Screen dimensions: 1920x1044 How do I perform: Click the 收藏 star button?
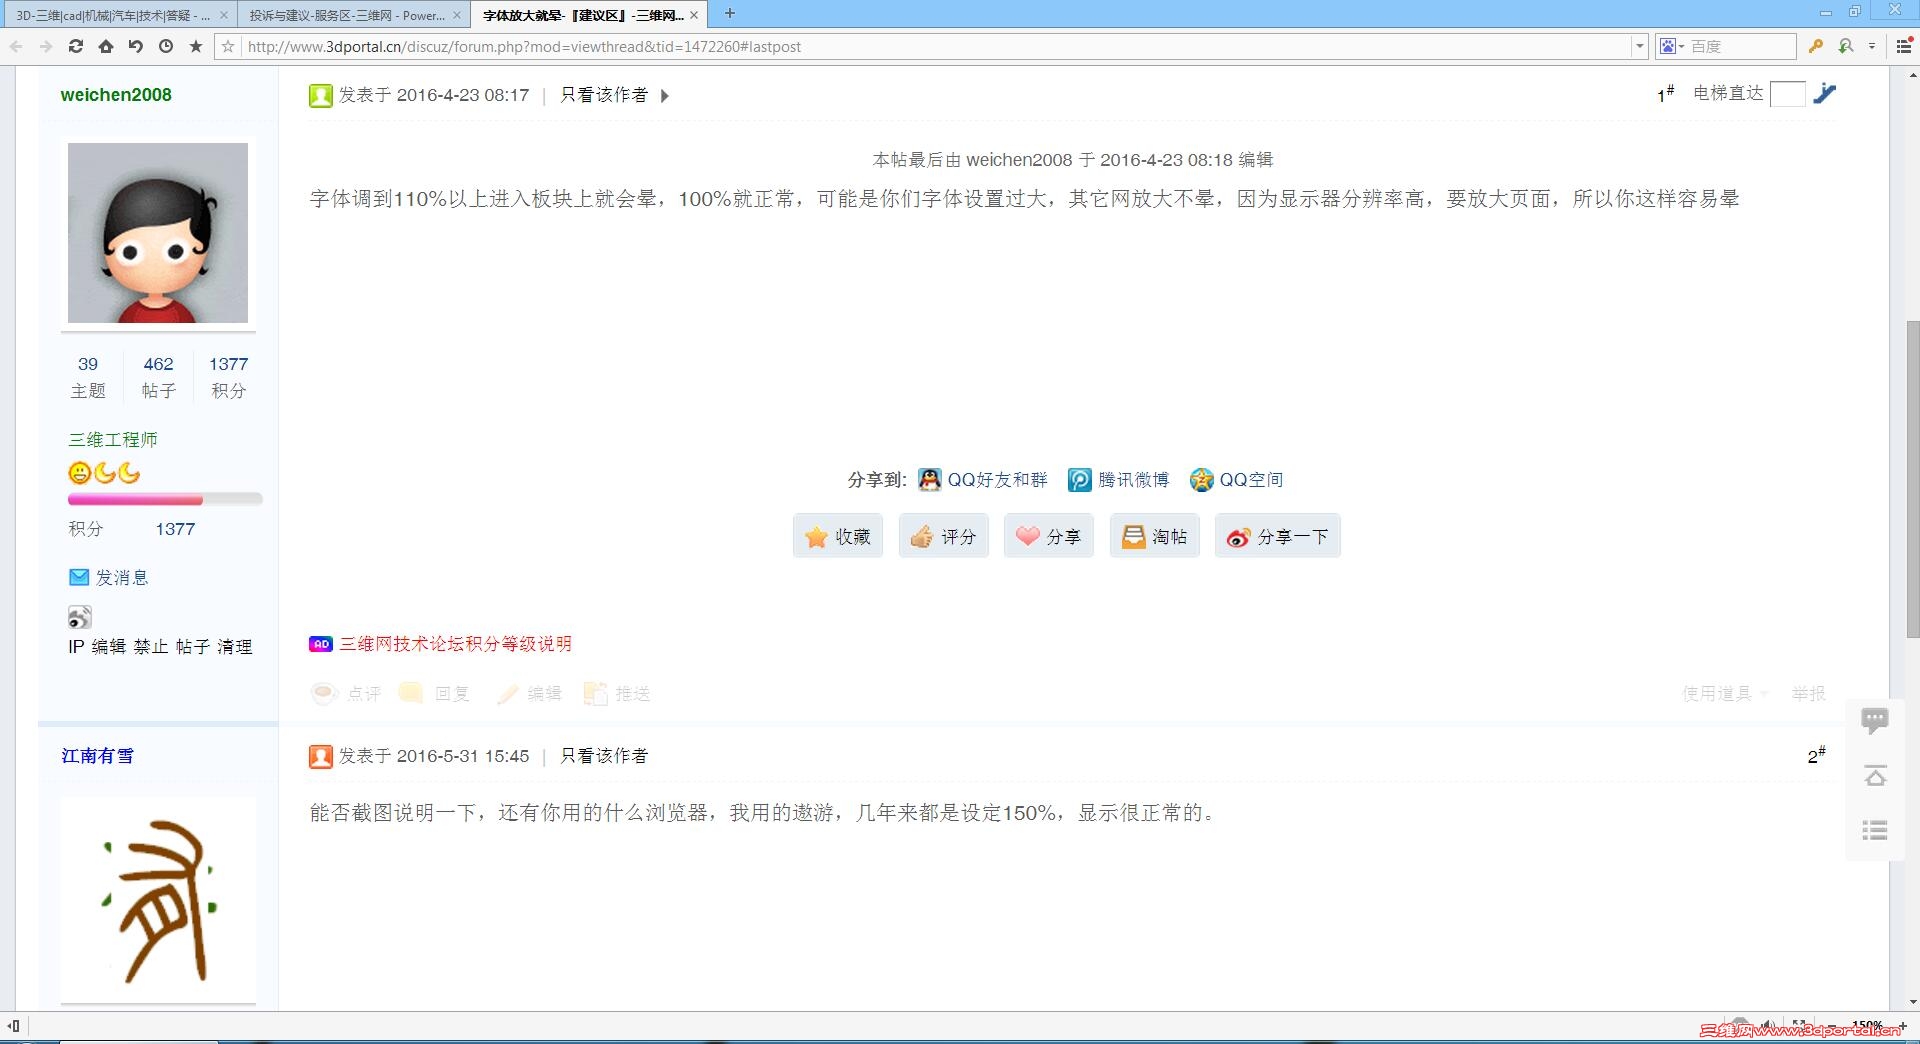[x=838, y=536]
